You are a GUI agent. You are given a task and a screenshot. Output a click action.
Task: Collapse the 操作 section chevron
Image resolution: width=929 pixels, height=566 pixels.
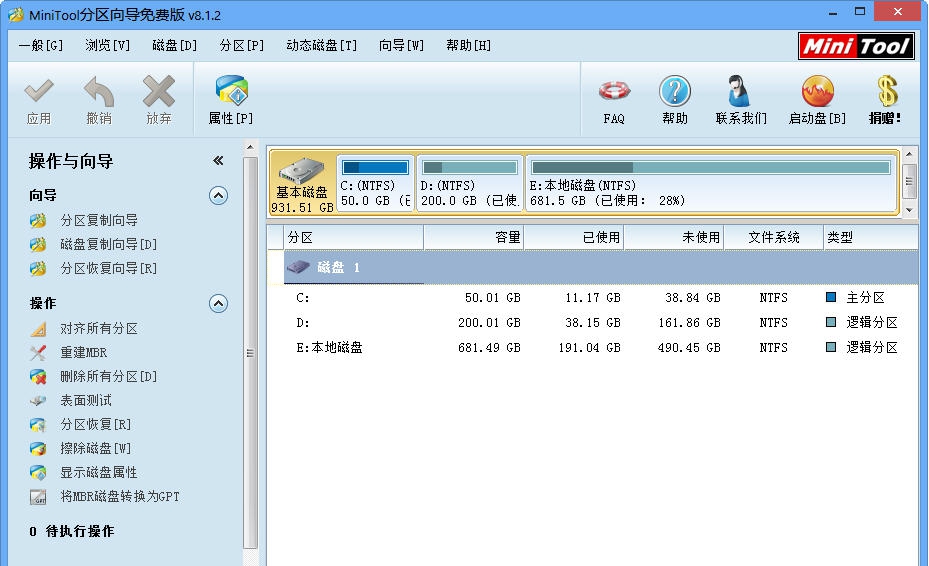[x=219, y=303]
